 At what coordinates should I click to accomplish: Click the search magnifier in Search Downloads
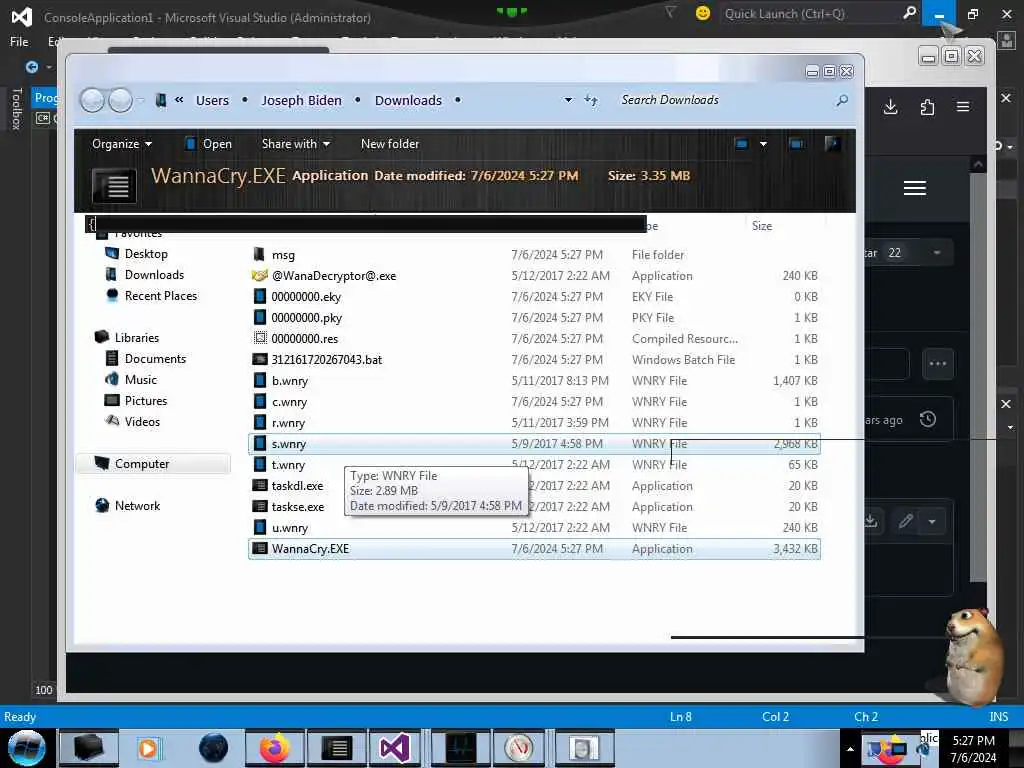click(842, 101)
